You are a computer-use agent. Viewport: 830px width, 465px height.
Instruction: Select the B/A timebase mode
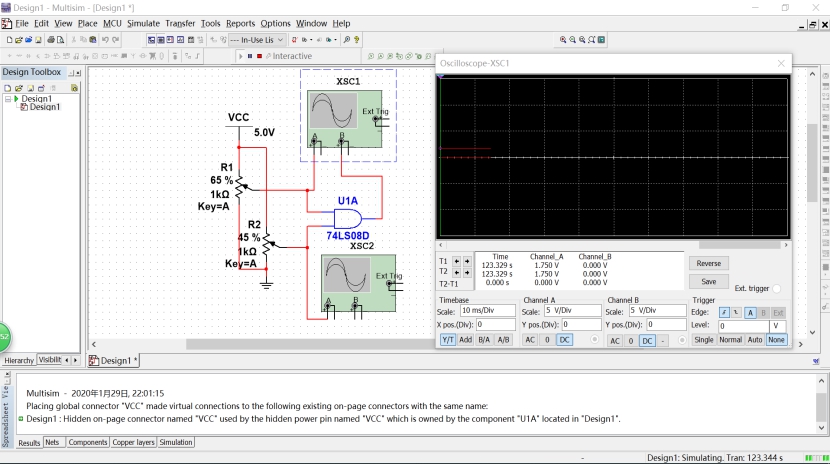[x=484, y=340]
